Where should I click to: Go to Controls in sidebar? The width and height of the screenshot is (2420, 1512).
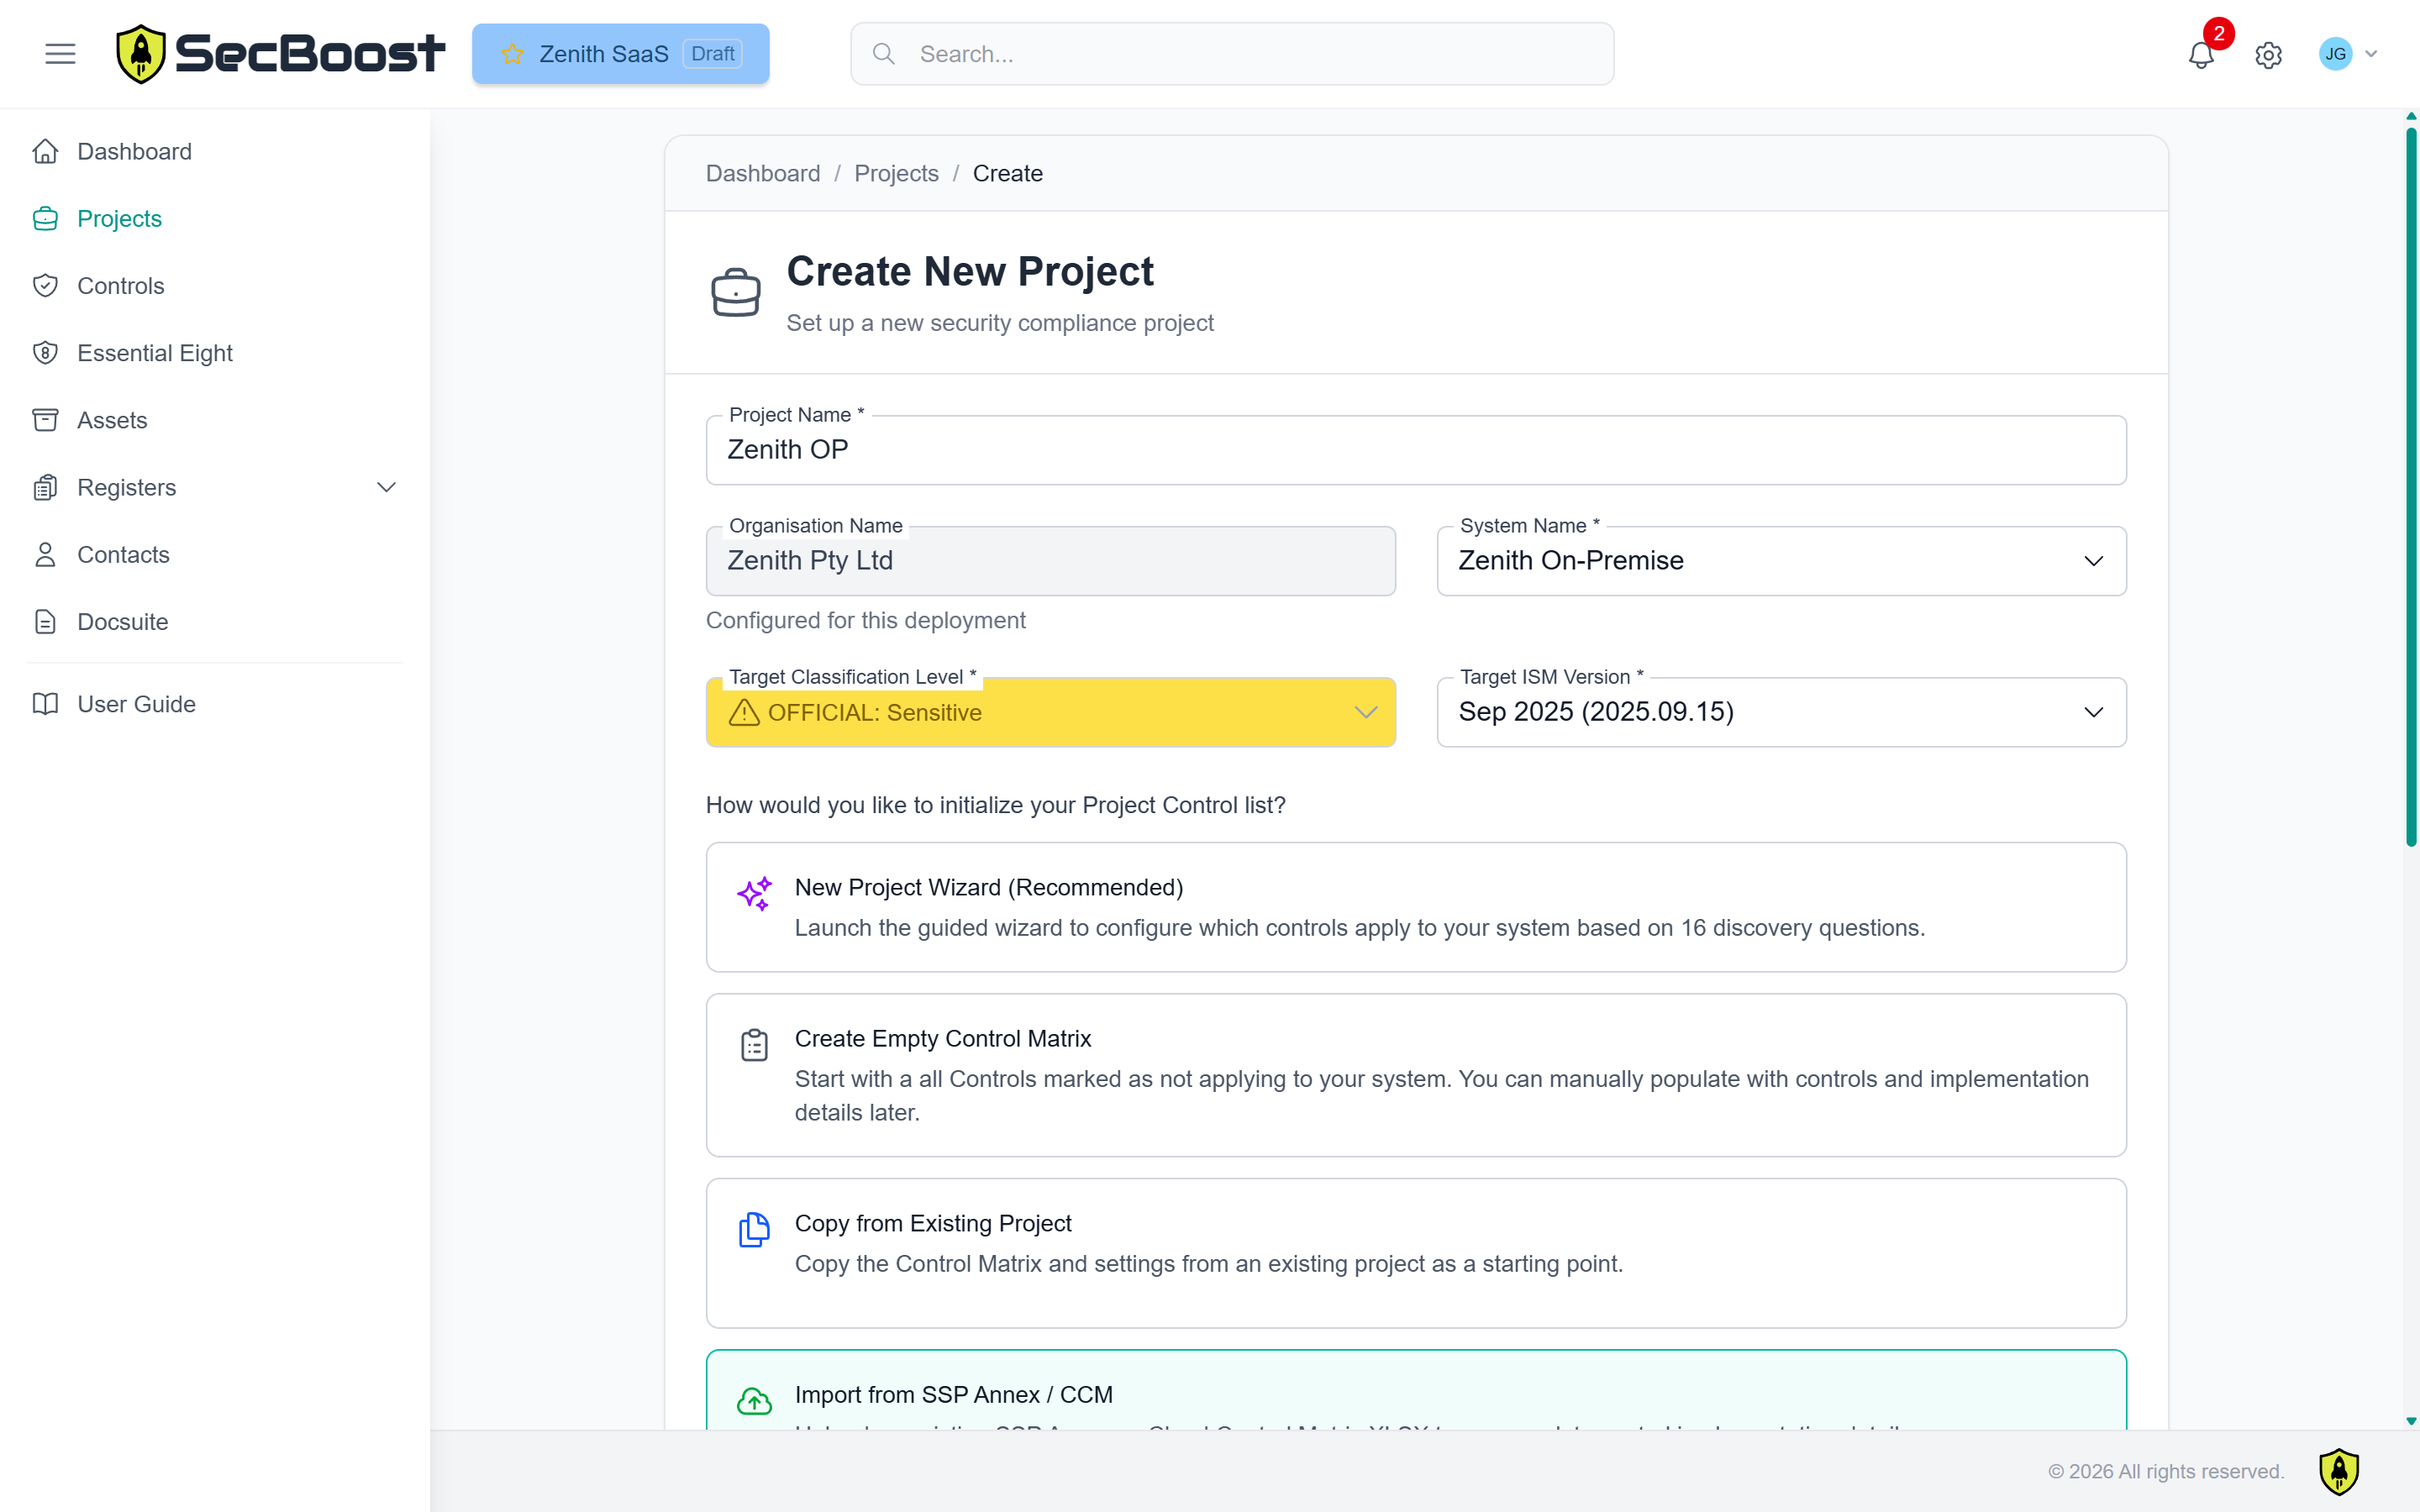tap(120, 286)
